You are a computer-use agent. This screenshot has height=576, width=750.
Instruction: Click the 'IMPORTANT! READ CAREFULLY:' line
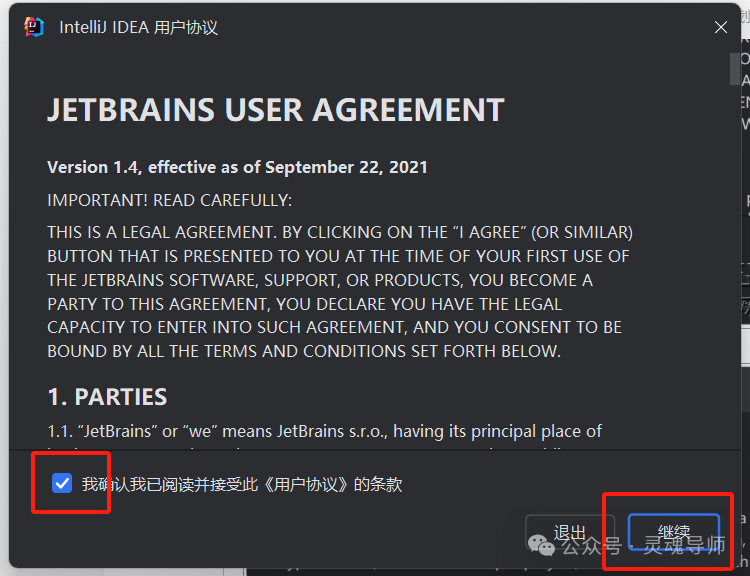(x=170, y=200)
